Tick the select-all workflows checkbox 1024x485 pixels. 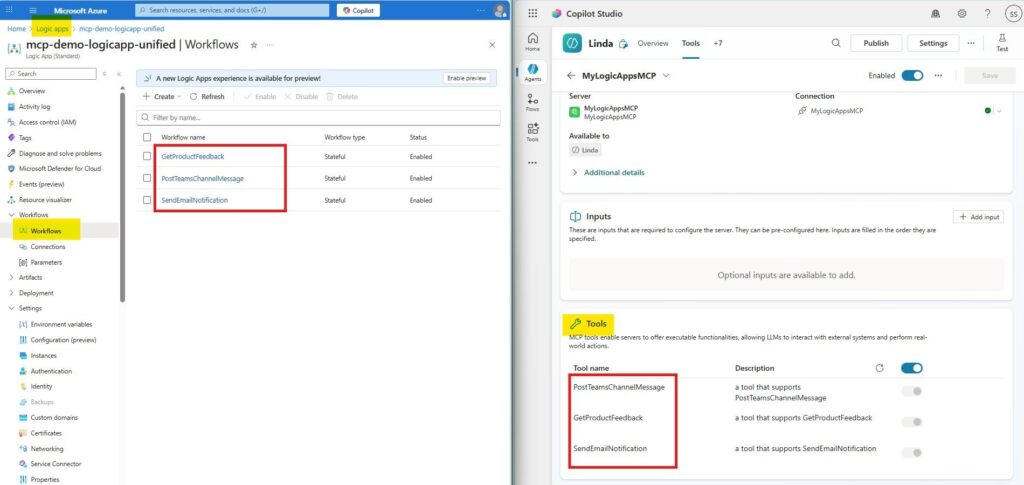tap(147, 137)
